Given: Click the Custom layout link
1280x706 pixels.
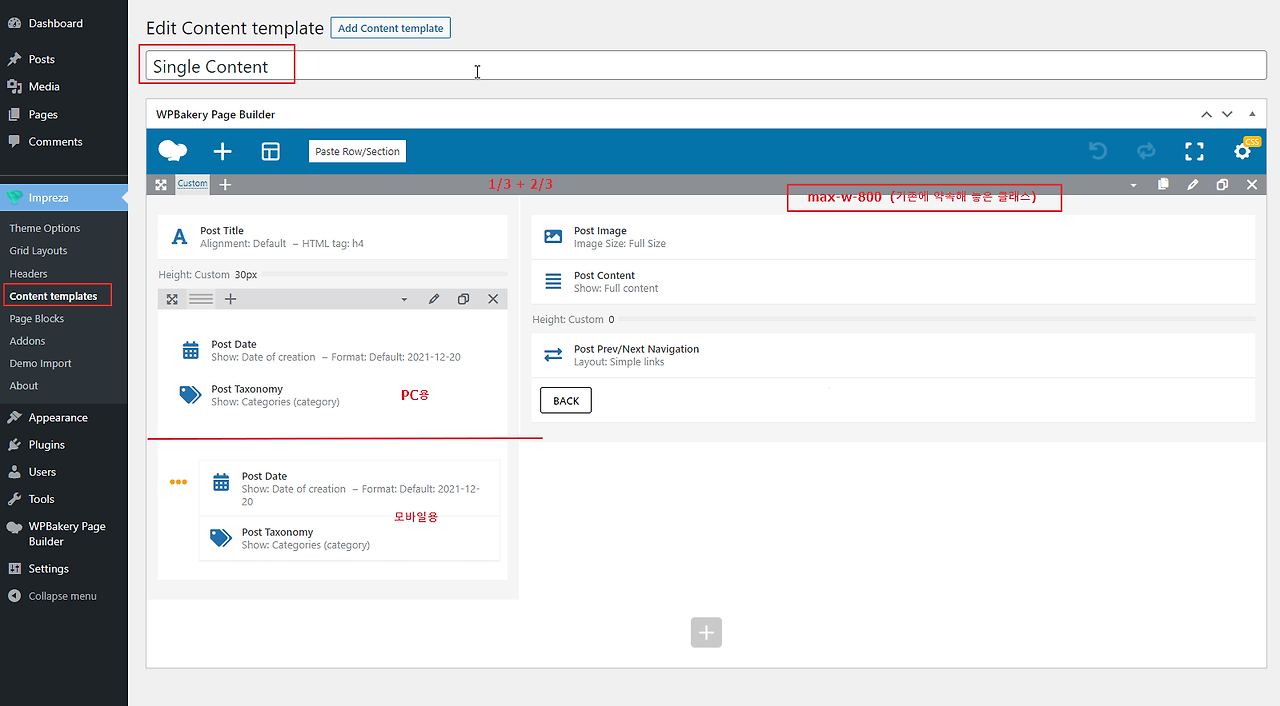Looking at the screenshot, I should 192,184.
